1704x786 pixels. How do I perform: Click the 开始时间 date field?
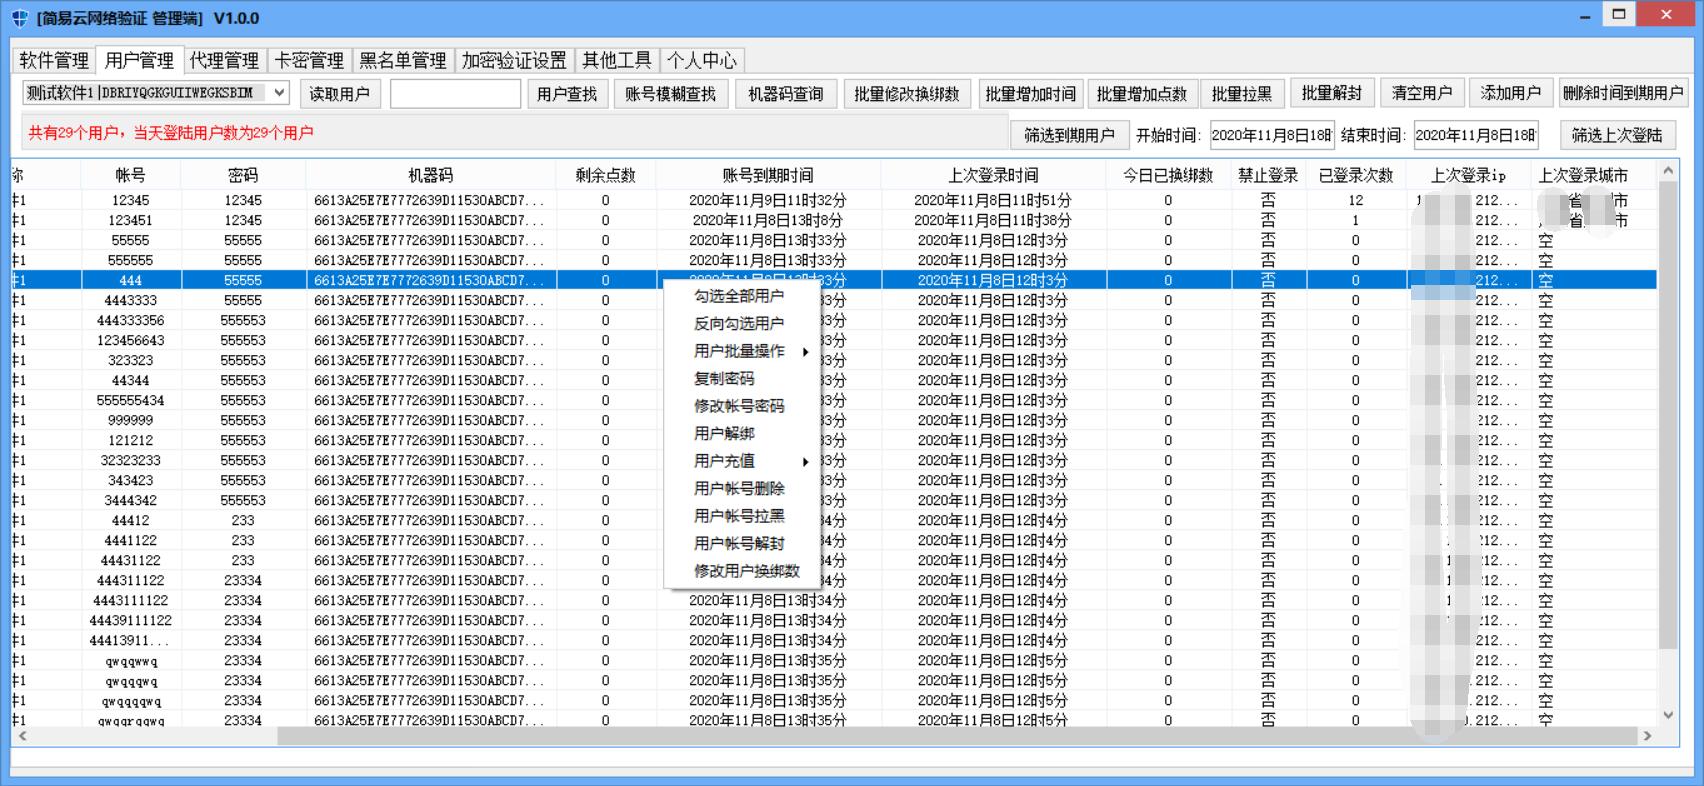click(1271, 135)
